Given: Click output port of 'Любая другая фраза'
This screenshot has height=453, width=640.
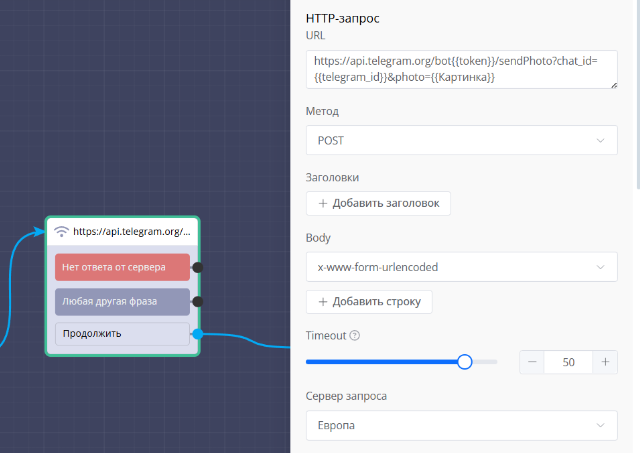Looking at the screenshot, I should (x=197, y=301).
